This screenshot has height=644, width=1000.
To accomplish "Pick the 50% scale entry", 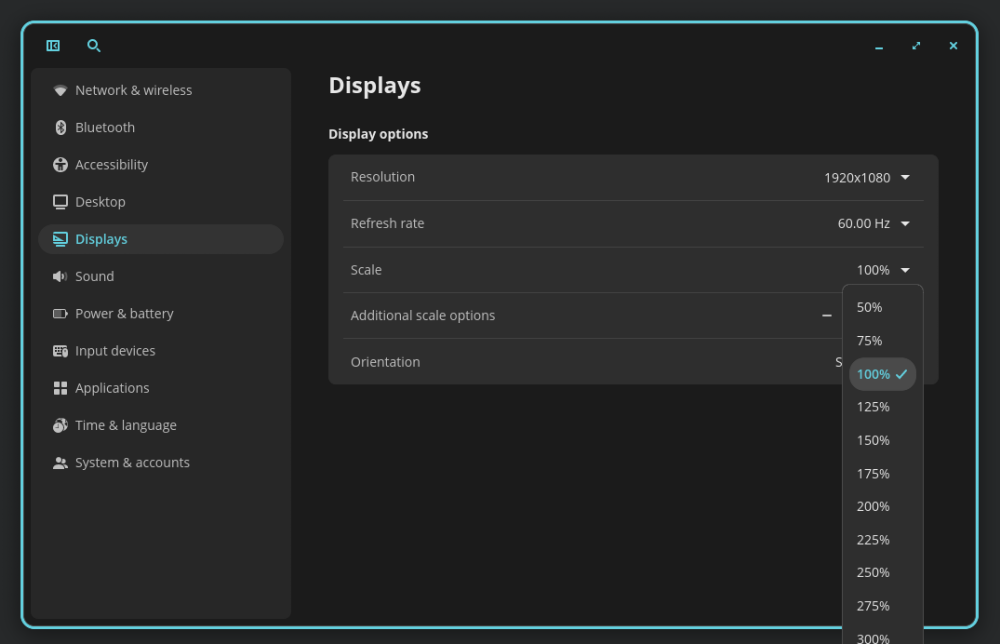I will click(x=870, y=308).
